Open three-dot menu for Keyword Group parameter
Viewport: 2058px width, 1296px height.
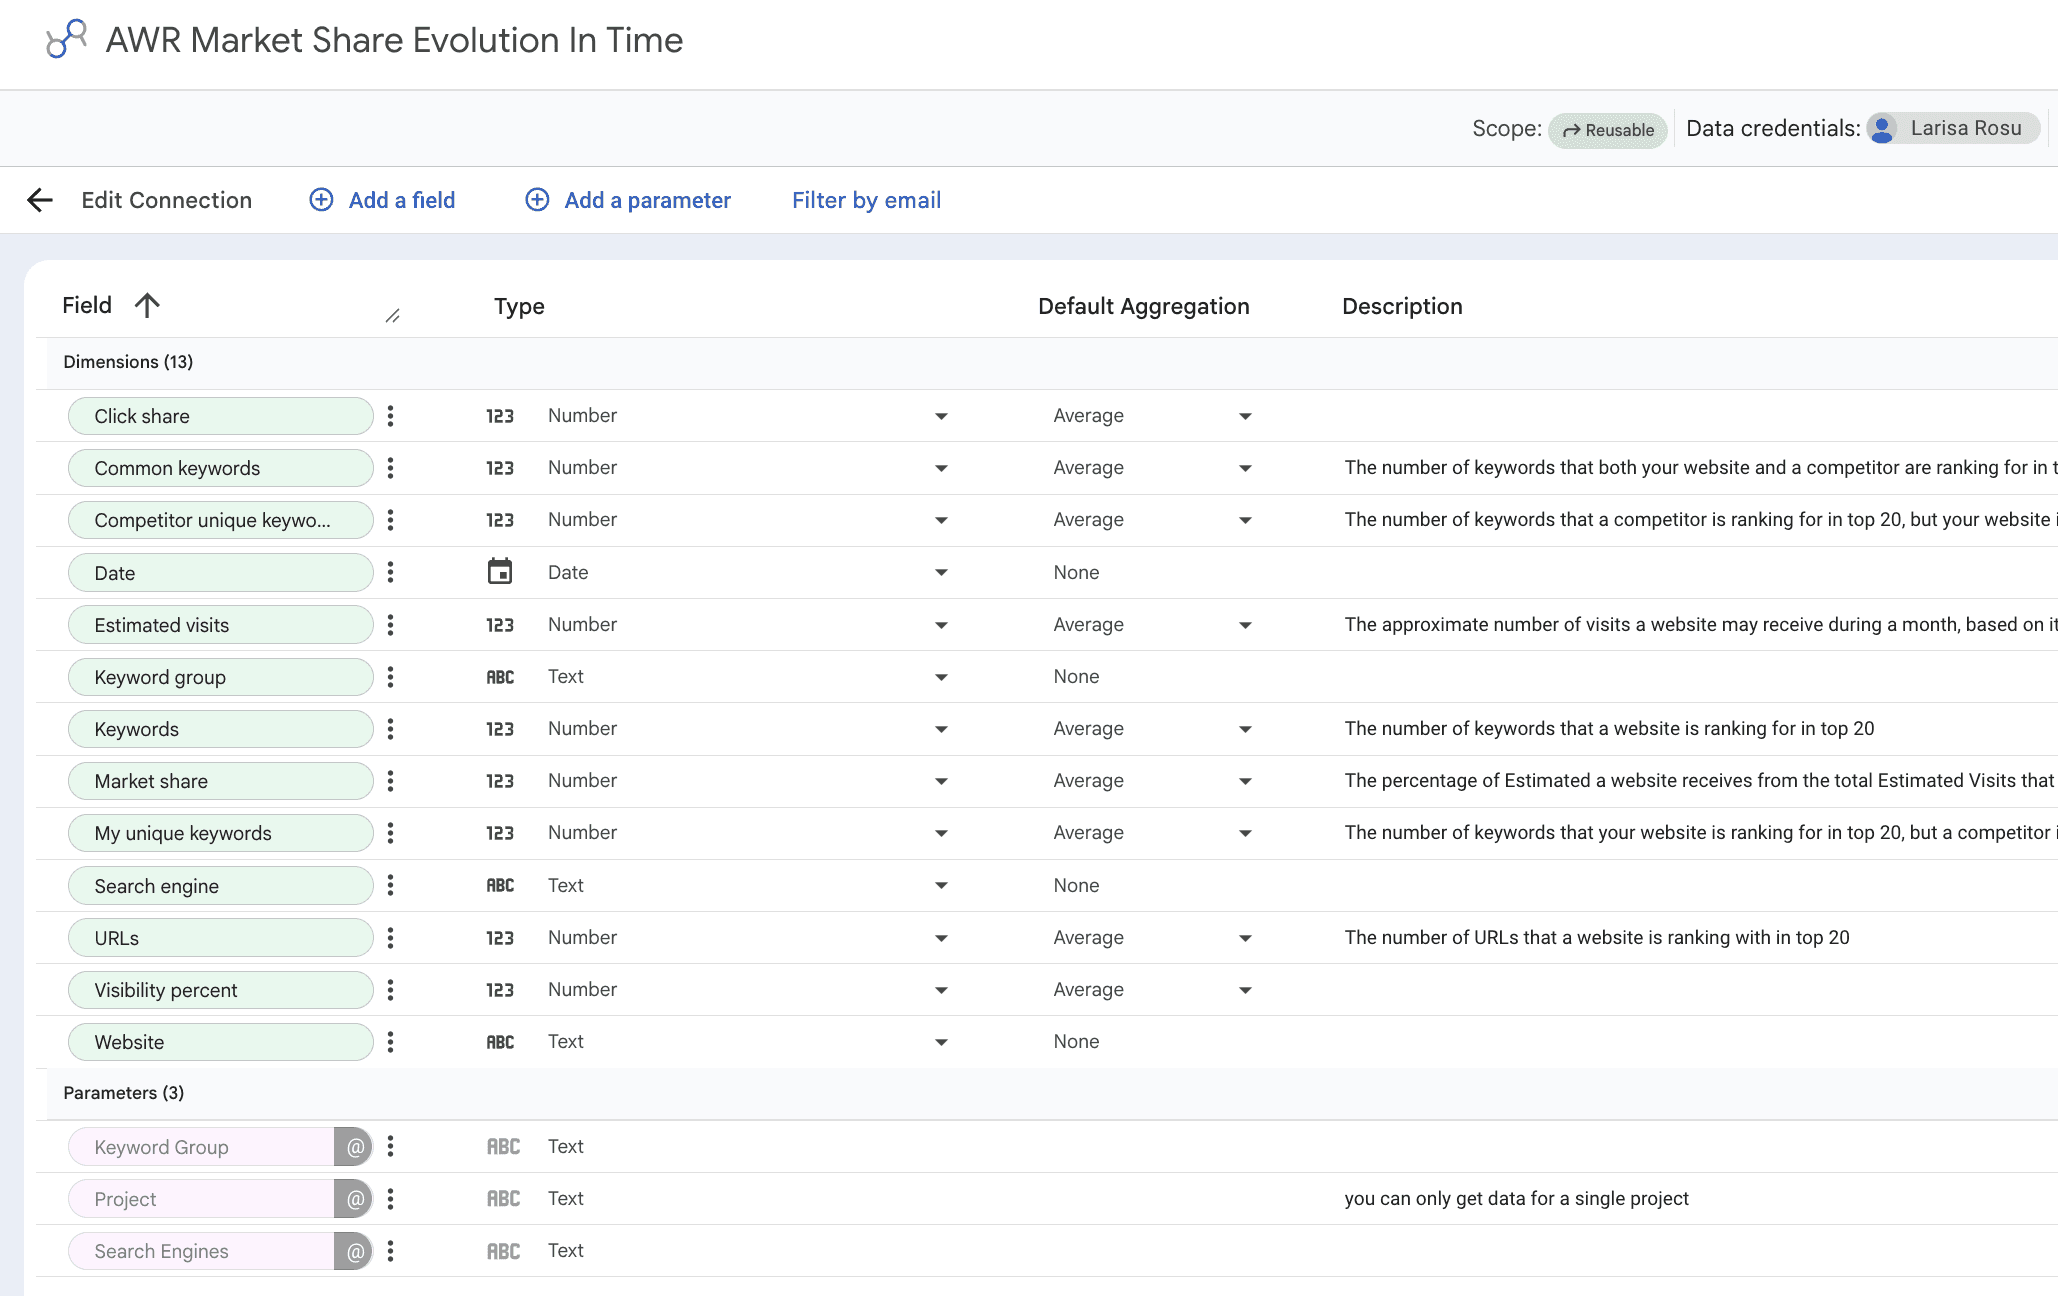pos(390,1146)
